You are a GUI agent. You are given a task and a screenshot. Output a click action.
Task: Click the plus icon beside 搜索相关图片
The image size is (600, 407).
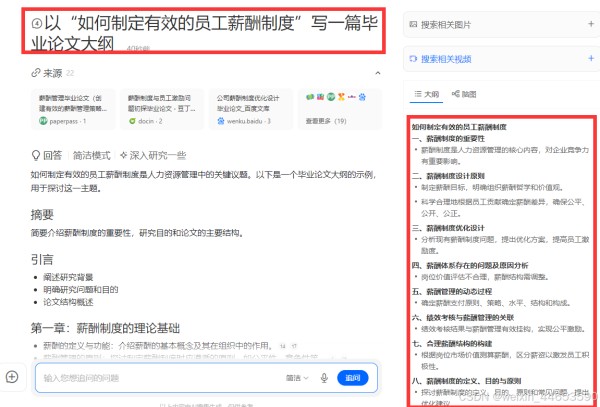(591, 24)
